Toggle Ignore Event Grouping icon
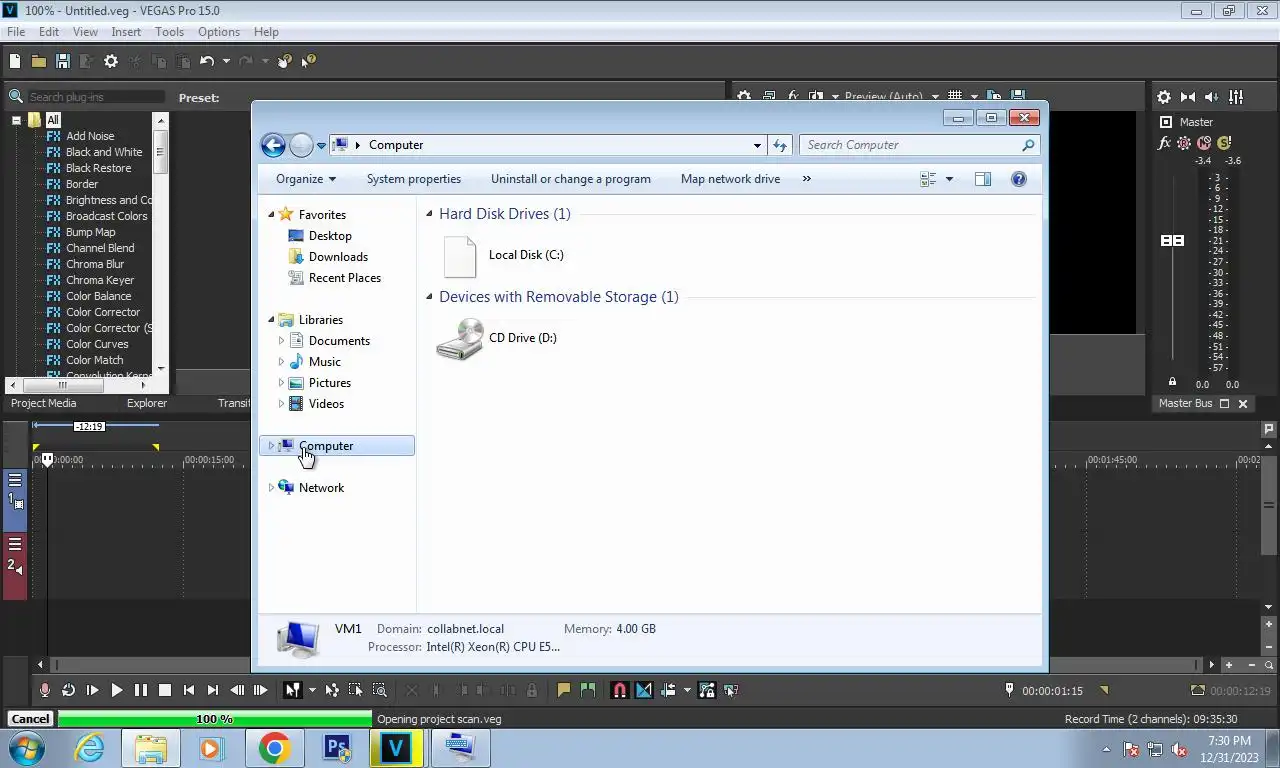The width and height of the screenshot is (1280, 768). pos(731,690)
